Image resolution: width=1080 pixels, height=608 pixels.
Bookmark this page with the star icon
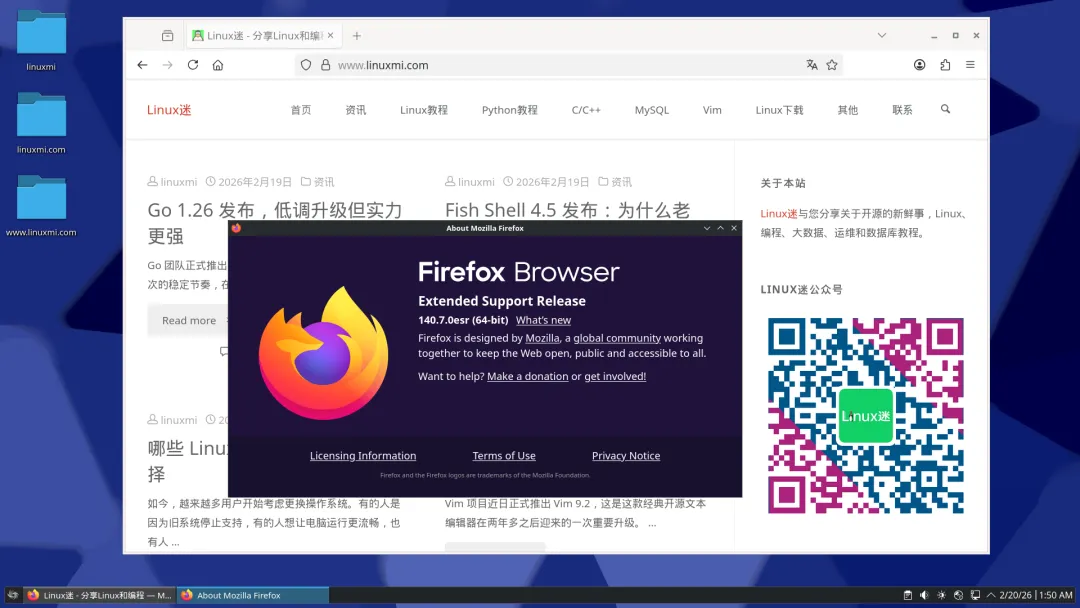click(x=832, y=65)
